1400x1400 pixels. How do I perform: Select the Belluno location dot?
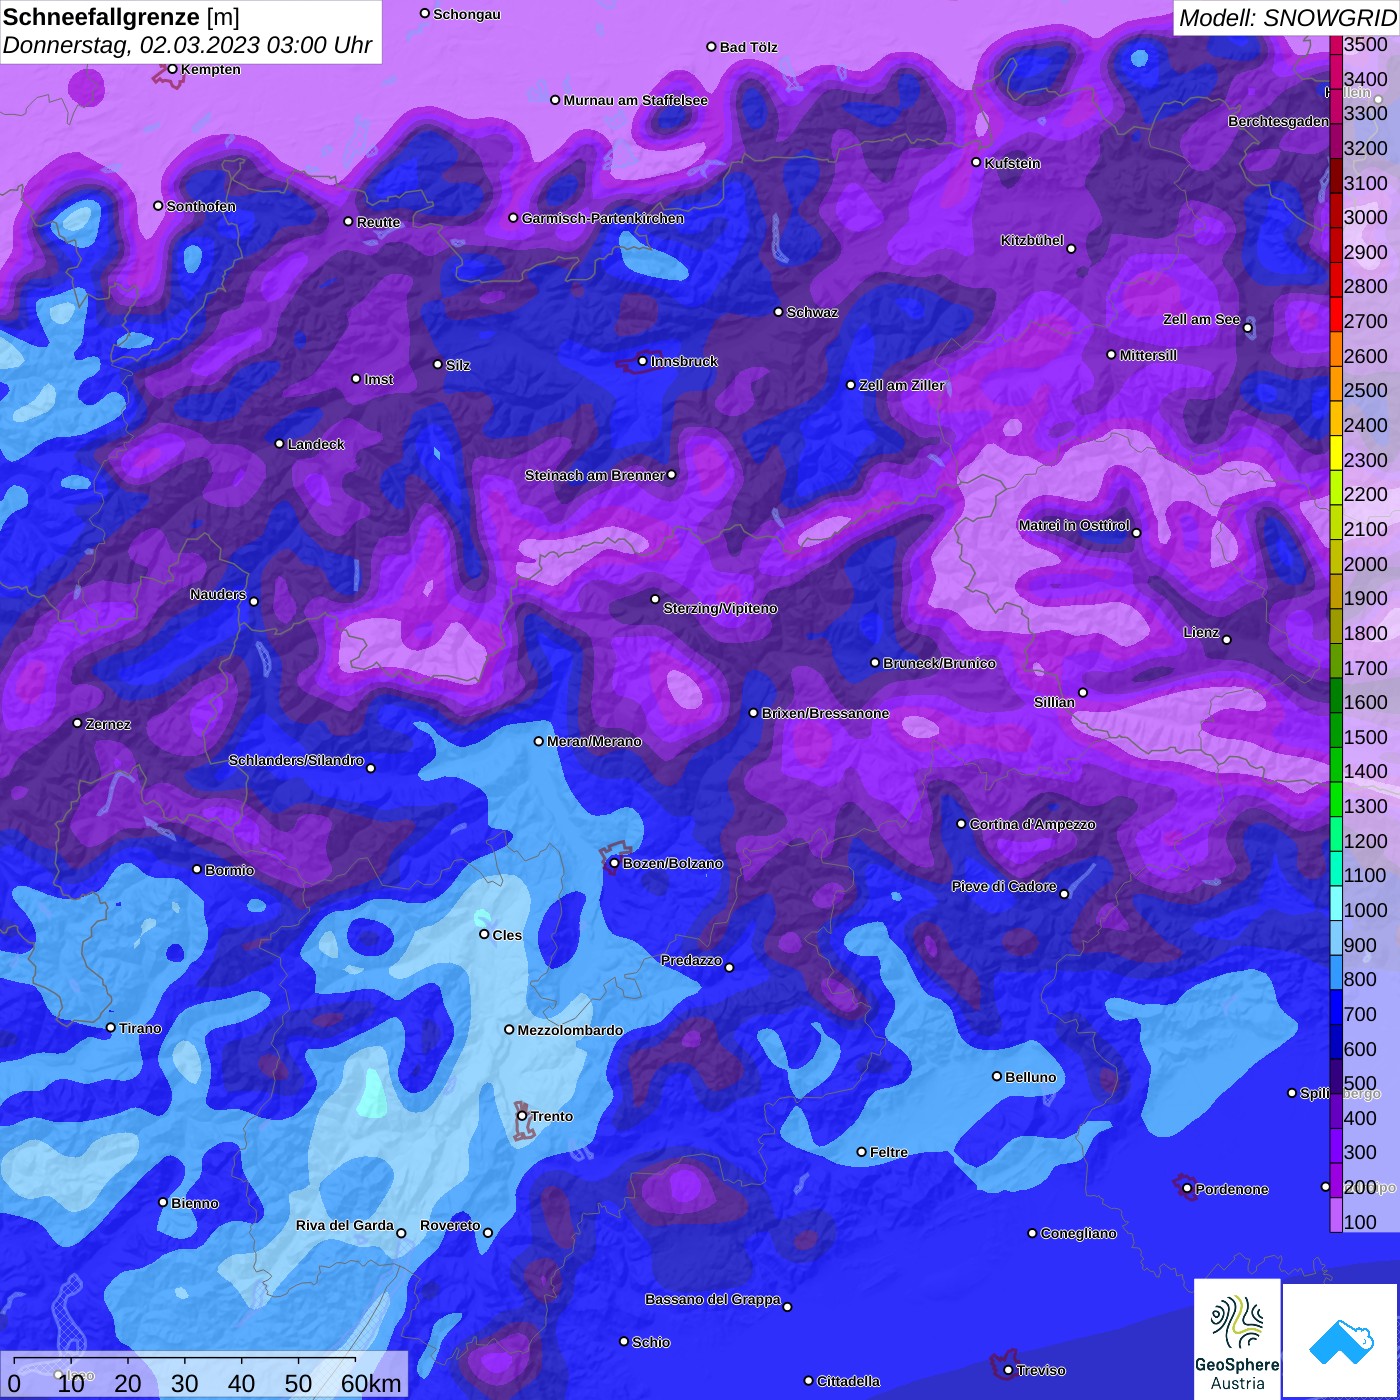[x=997, y=1076]
